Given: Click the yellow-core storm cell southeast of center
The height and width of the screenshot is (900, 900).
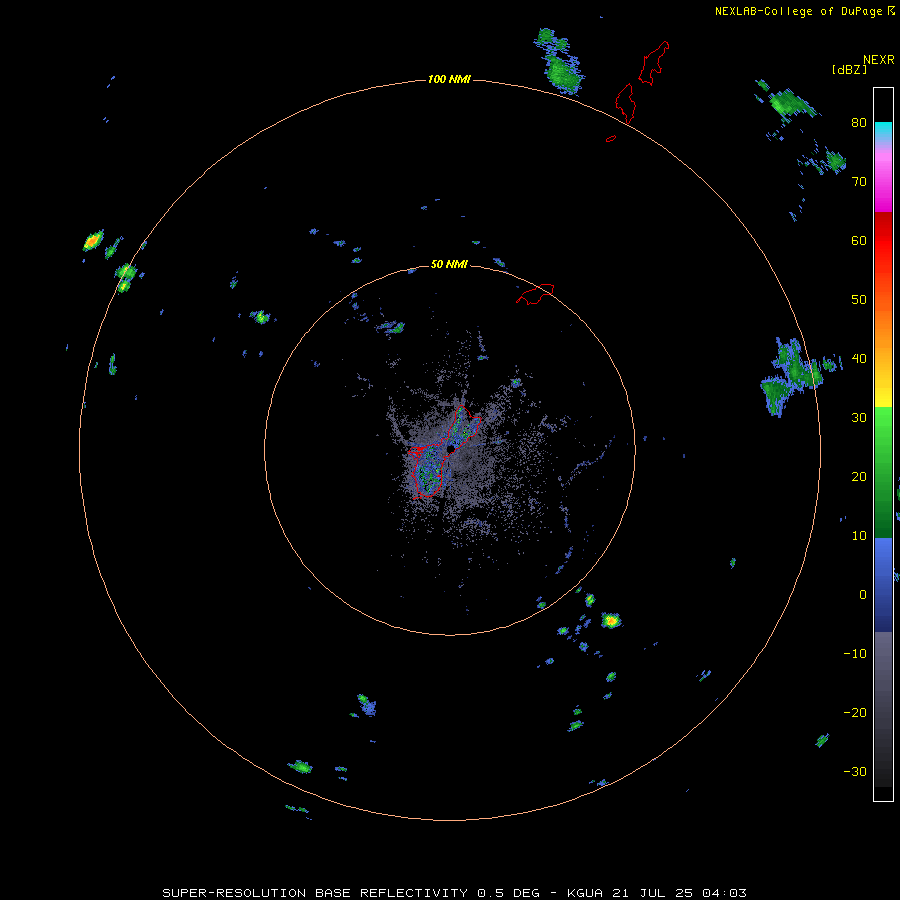Looking at the screenshot, I should click(x=611, y=620).
